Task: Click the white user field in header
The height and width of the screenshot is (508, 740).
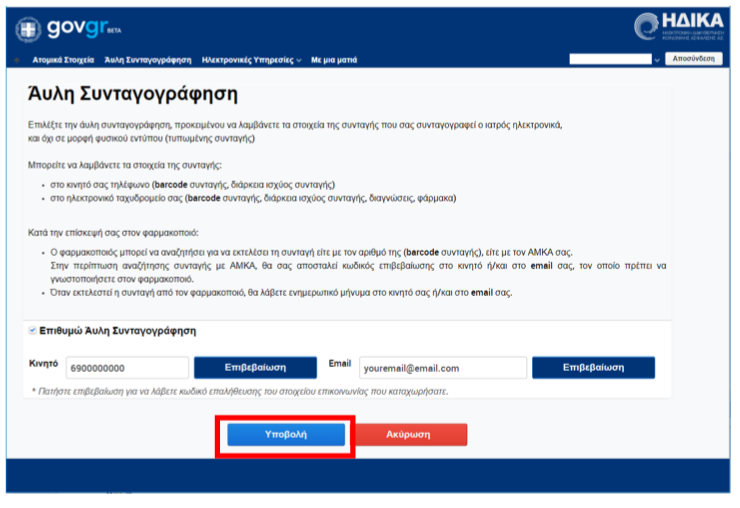Action: (x=610, y=60)
